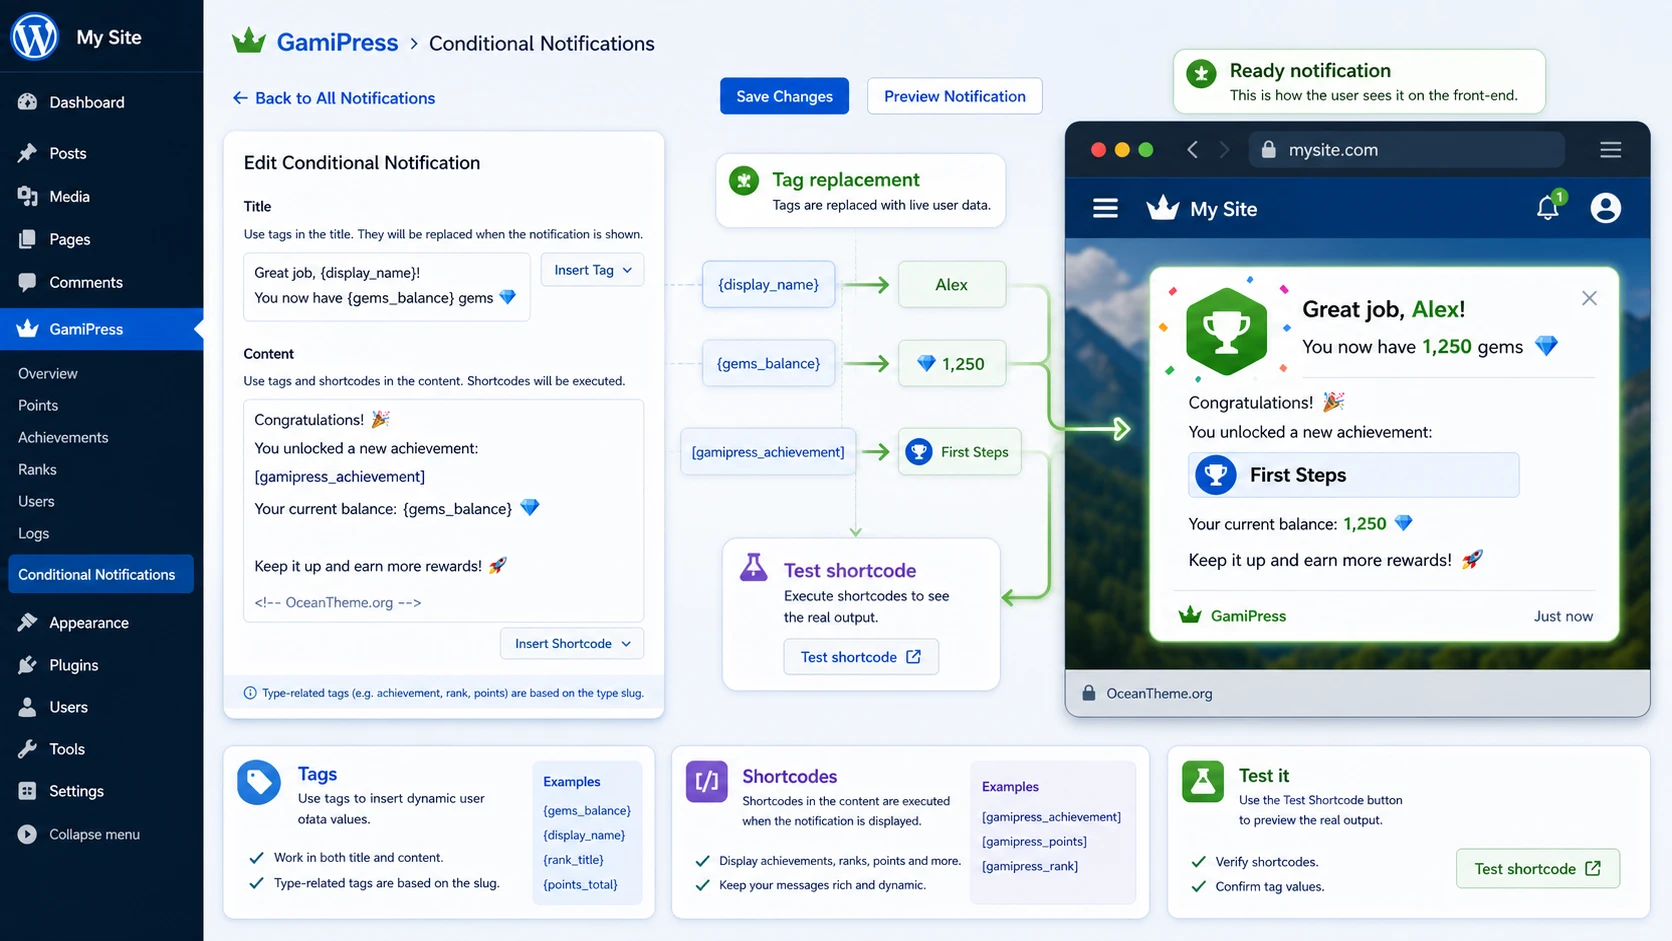The image size is (1672, 941).
Task: Click the notification Title text field
Action: (387, 286)
